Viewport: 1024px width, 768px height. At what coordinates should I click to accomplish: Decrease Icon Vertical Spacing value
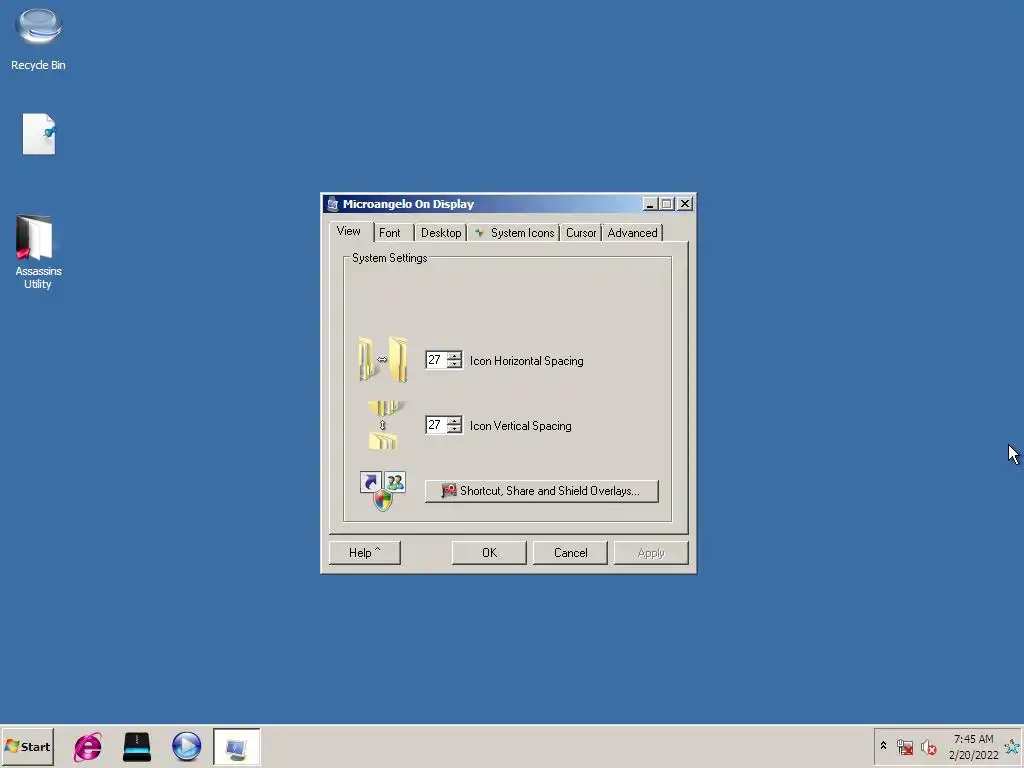coord(454,429)
